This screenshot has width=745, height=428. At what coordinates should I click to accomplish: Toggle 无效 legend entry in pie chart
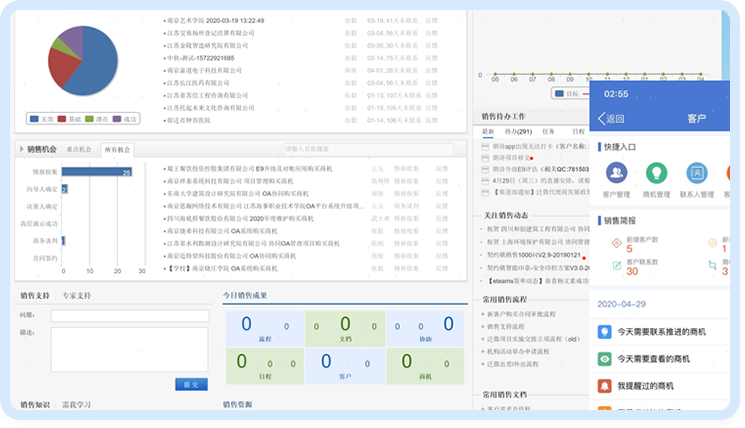(42, 118)
